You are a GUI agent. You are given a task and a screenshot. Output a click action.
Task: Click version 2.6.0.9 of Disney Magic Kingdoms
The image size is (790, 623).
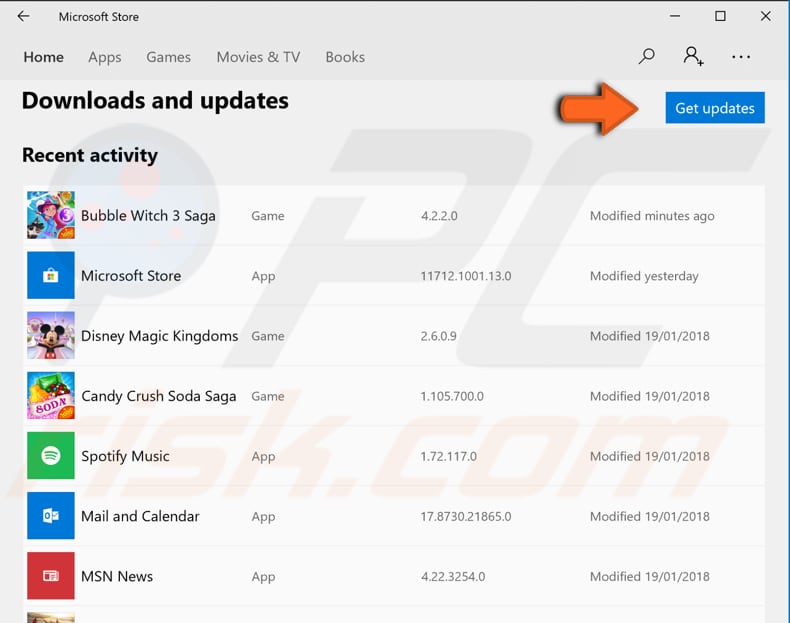439,336
